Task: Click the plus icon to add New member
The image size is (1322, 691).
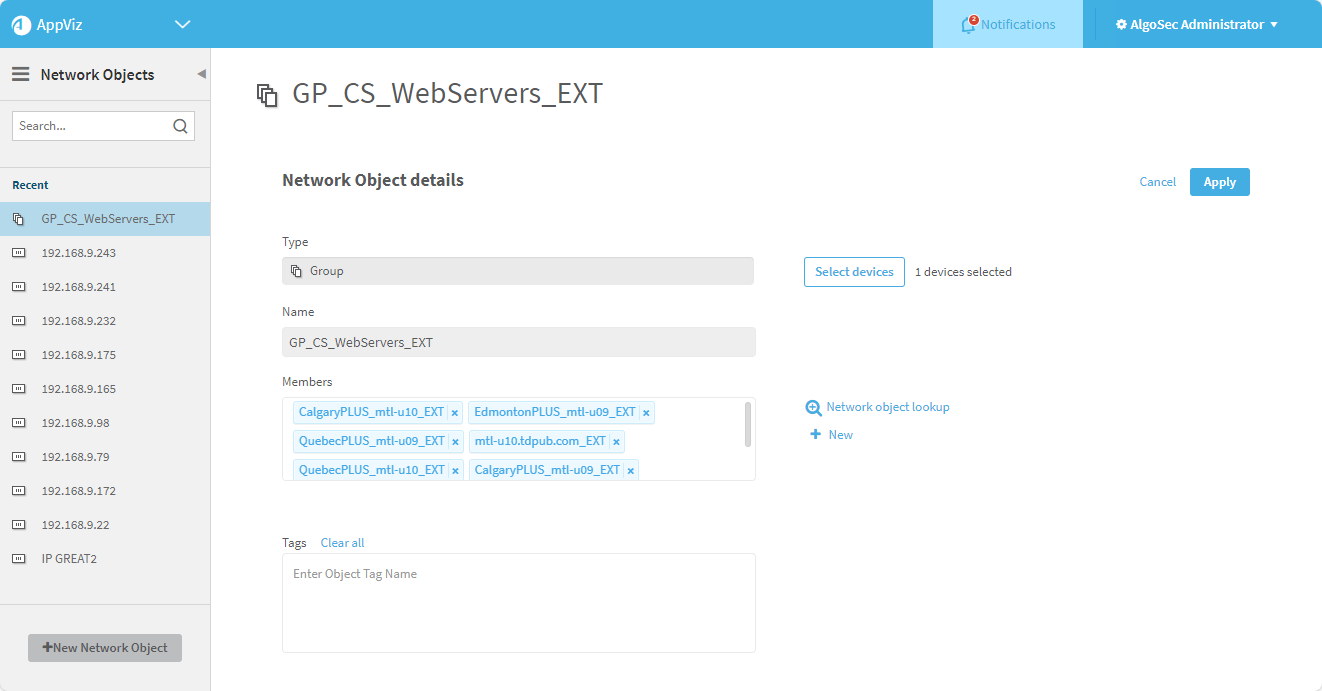Action: click(815, 435)
